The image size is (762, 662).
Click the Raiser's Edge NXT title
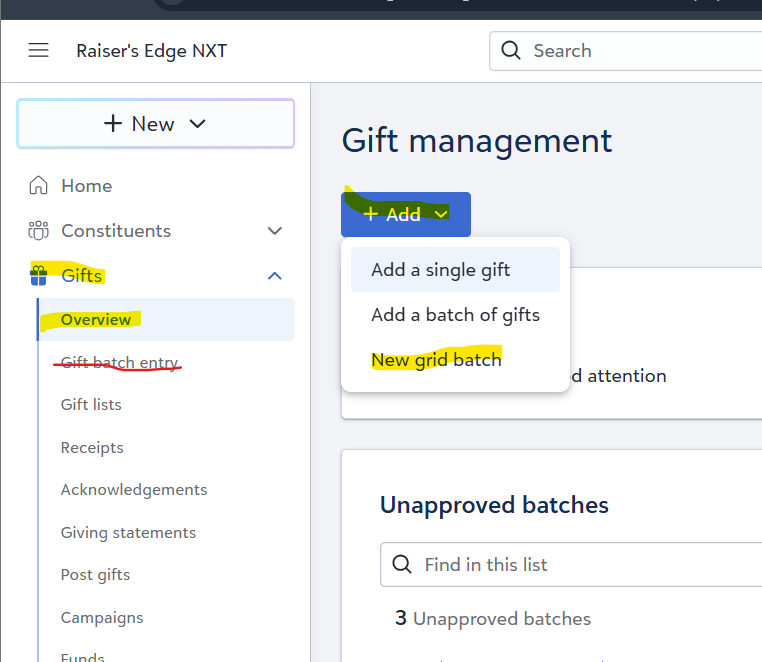[152, 51]
